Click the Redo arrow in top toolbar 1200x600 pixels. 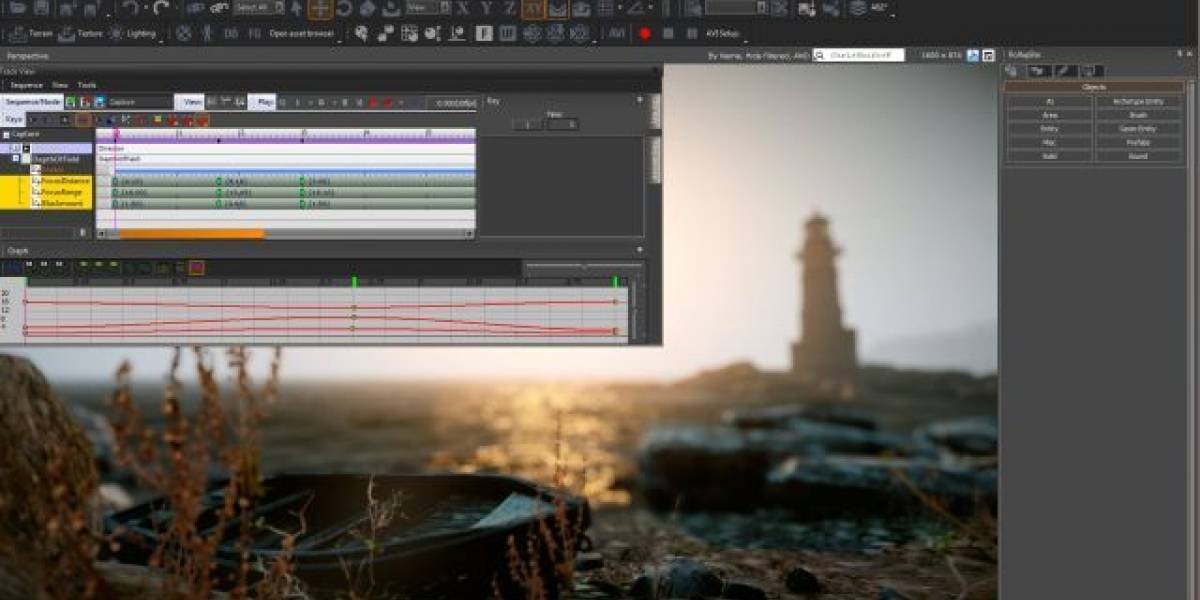[161, 8]
